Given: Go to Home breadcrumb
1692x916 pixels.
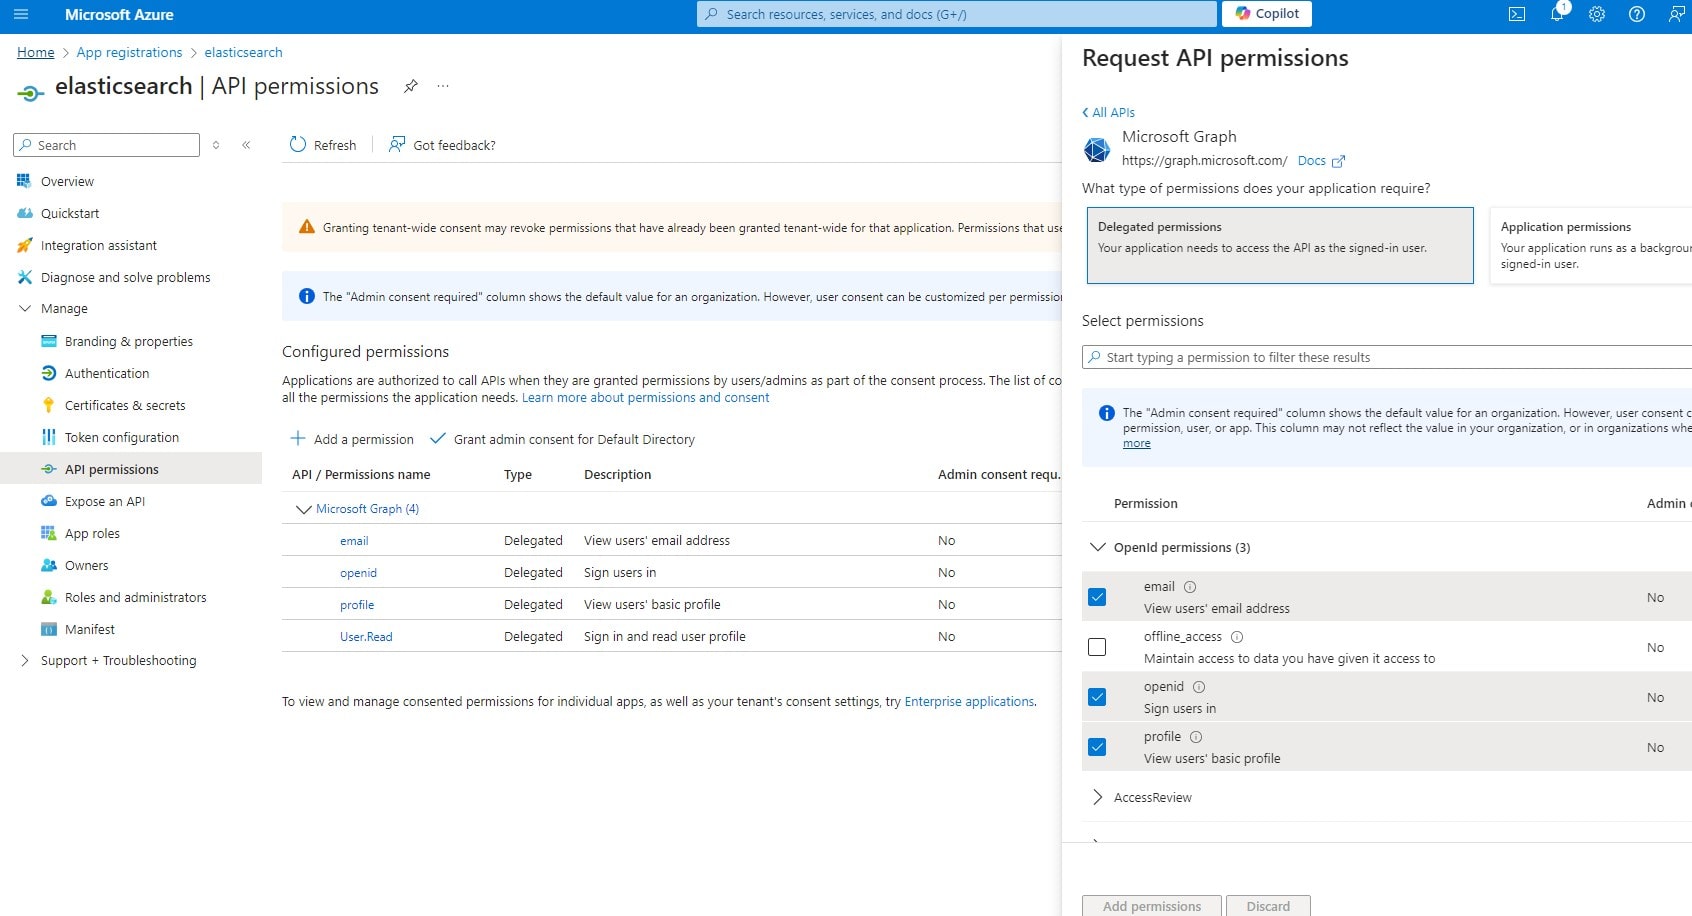Looking at the screenshot, I should [x=36, y=52].
